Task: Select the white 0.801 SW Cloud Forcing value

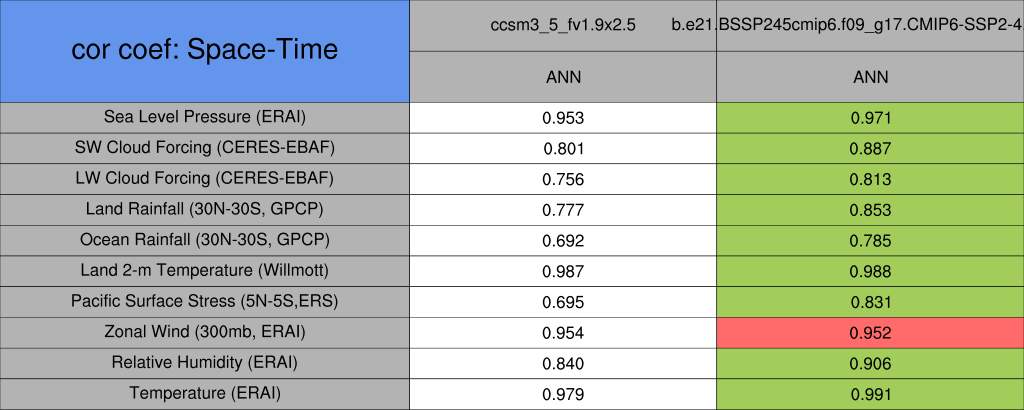Action: pos(562,148)
